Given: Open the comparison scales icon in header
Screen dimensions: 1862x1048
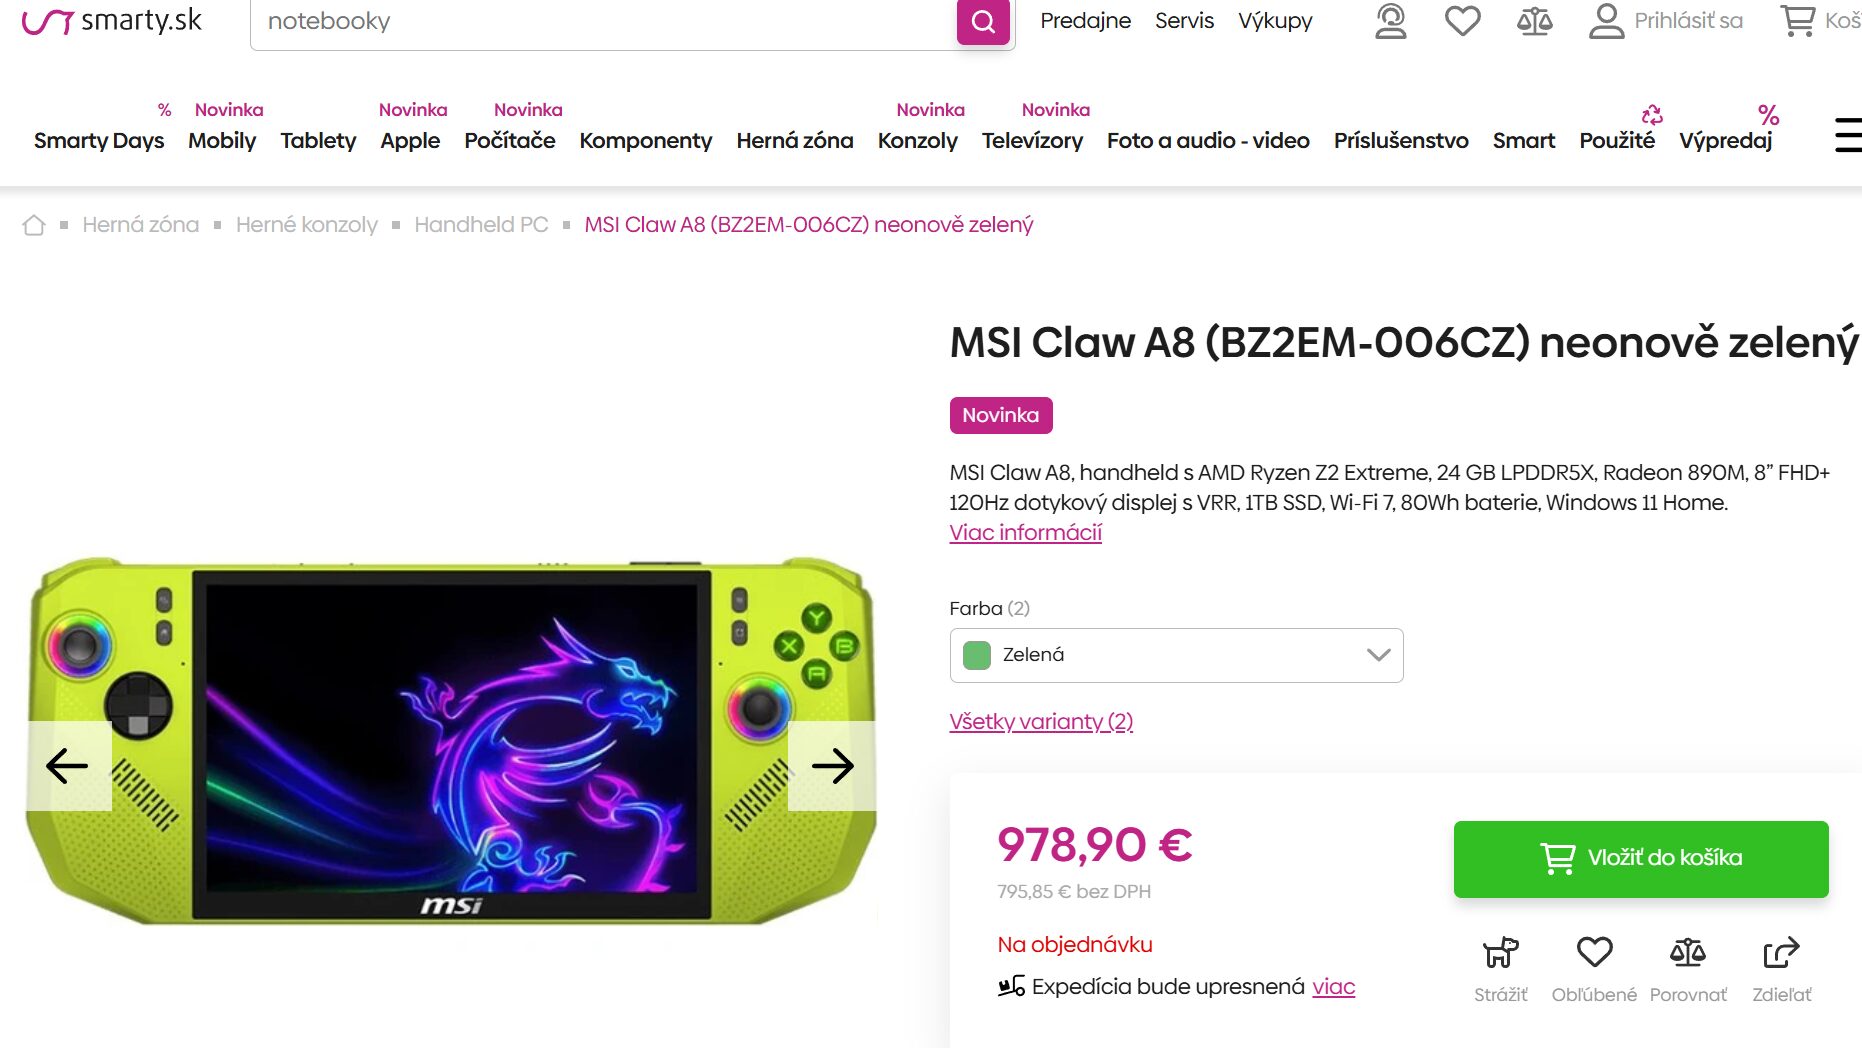Looking at the screenshot, I should coord(1534,21).
